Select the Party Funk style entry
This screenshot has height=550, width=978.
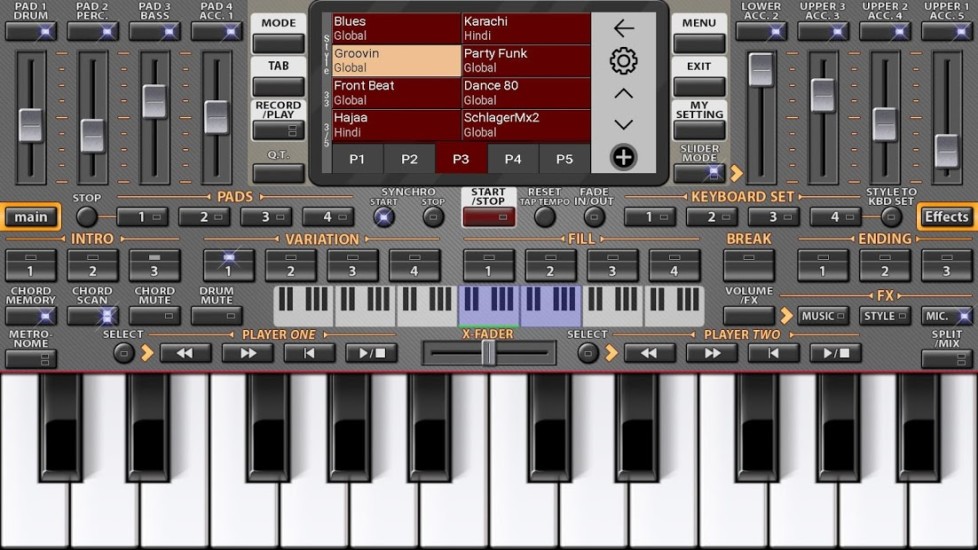point(525,60)
